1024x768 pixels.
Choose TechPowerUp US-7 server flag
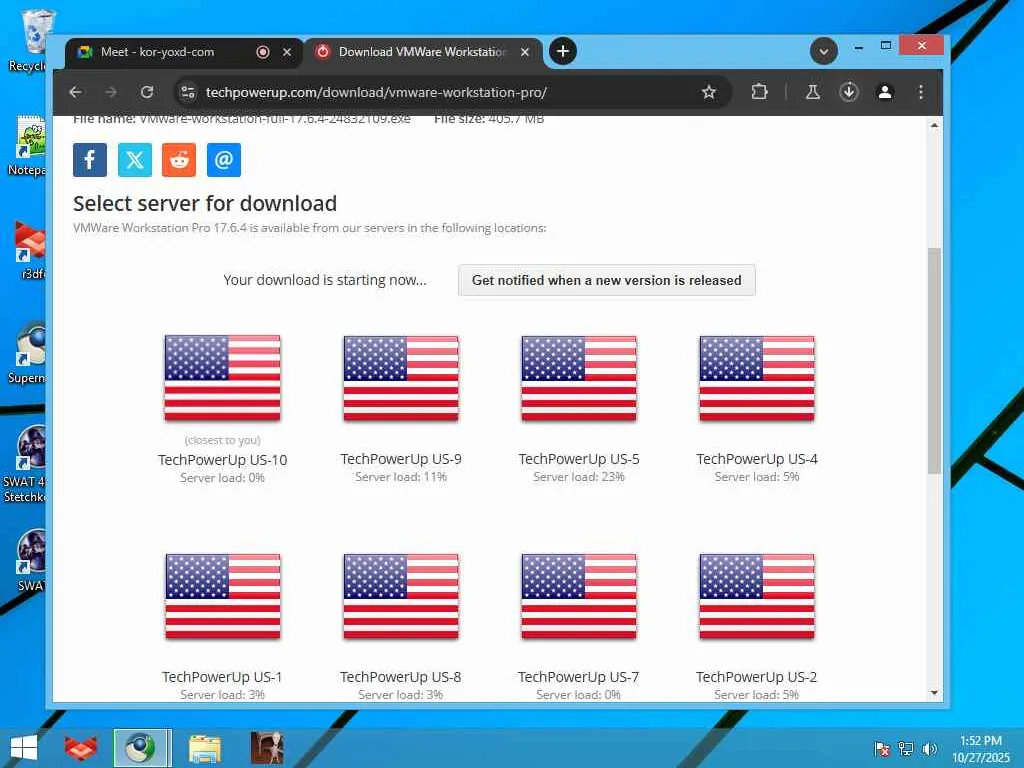tap(579, 596)
